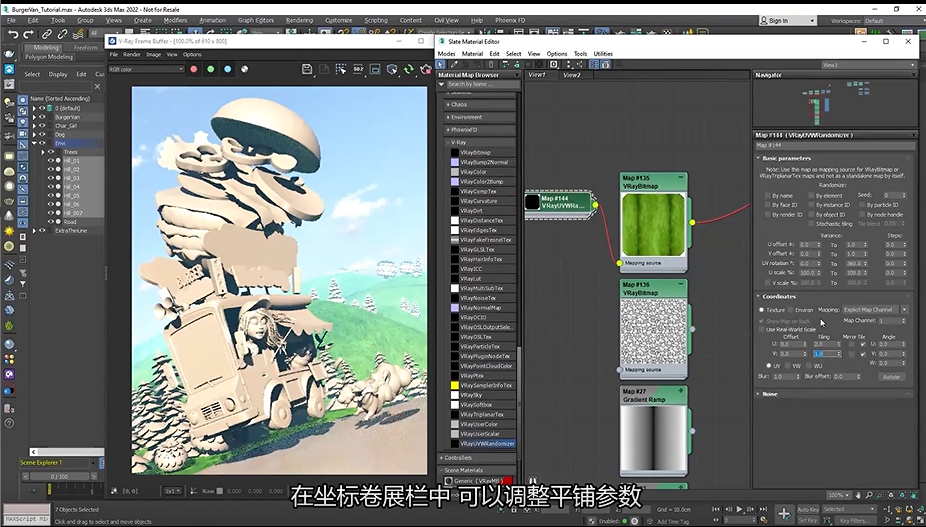
Task: Open the RGB color channel dropdown
Action: click(x=146, y=69)
